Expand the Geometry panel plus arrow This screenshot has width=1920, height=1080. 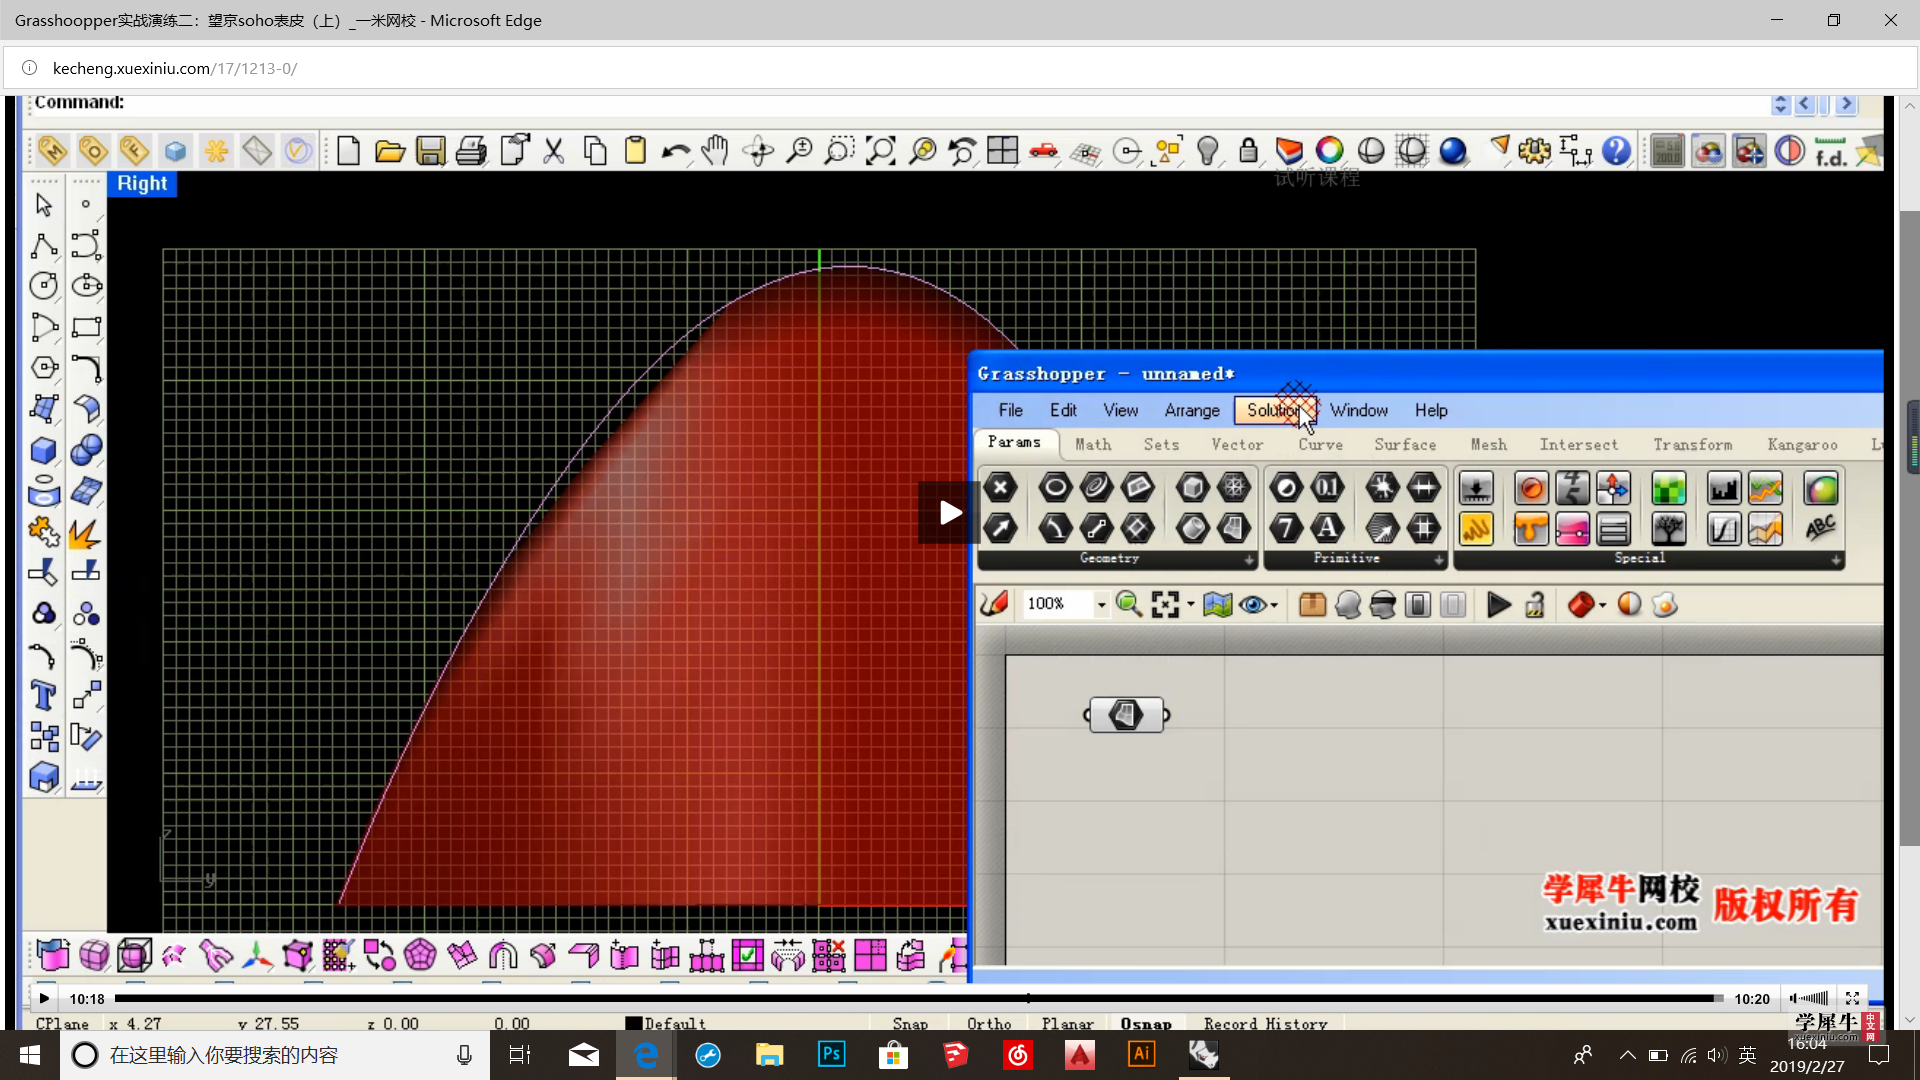[x=1249, y=560]
